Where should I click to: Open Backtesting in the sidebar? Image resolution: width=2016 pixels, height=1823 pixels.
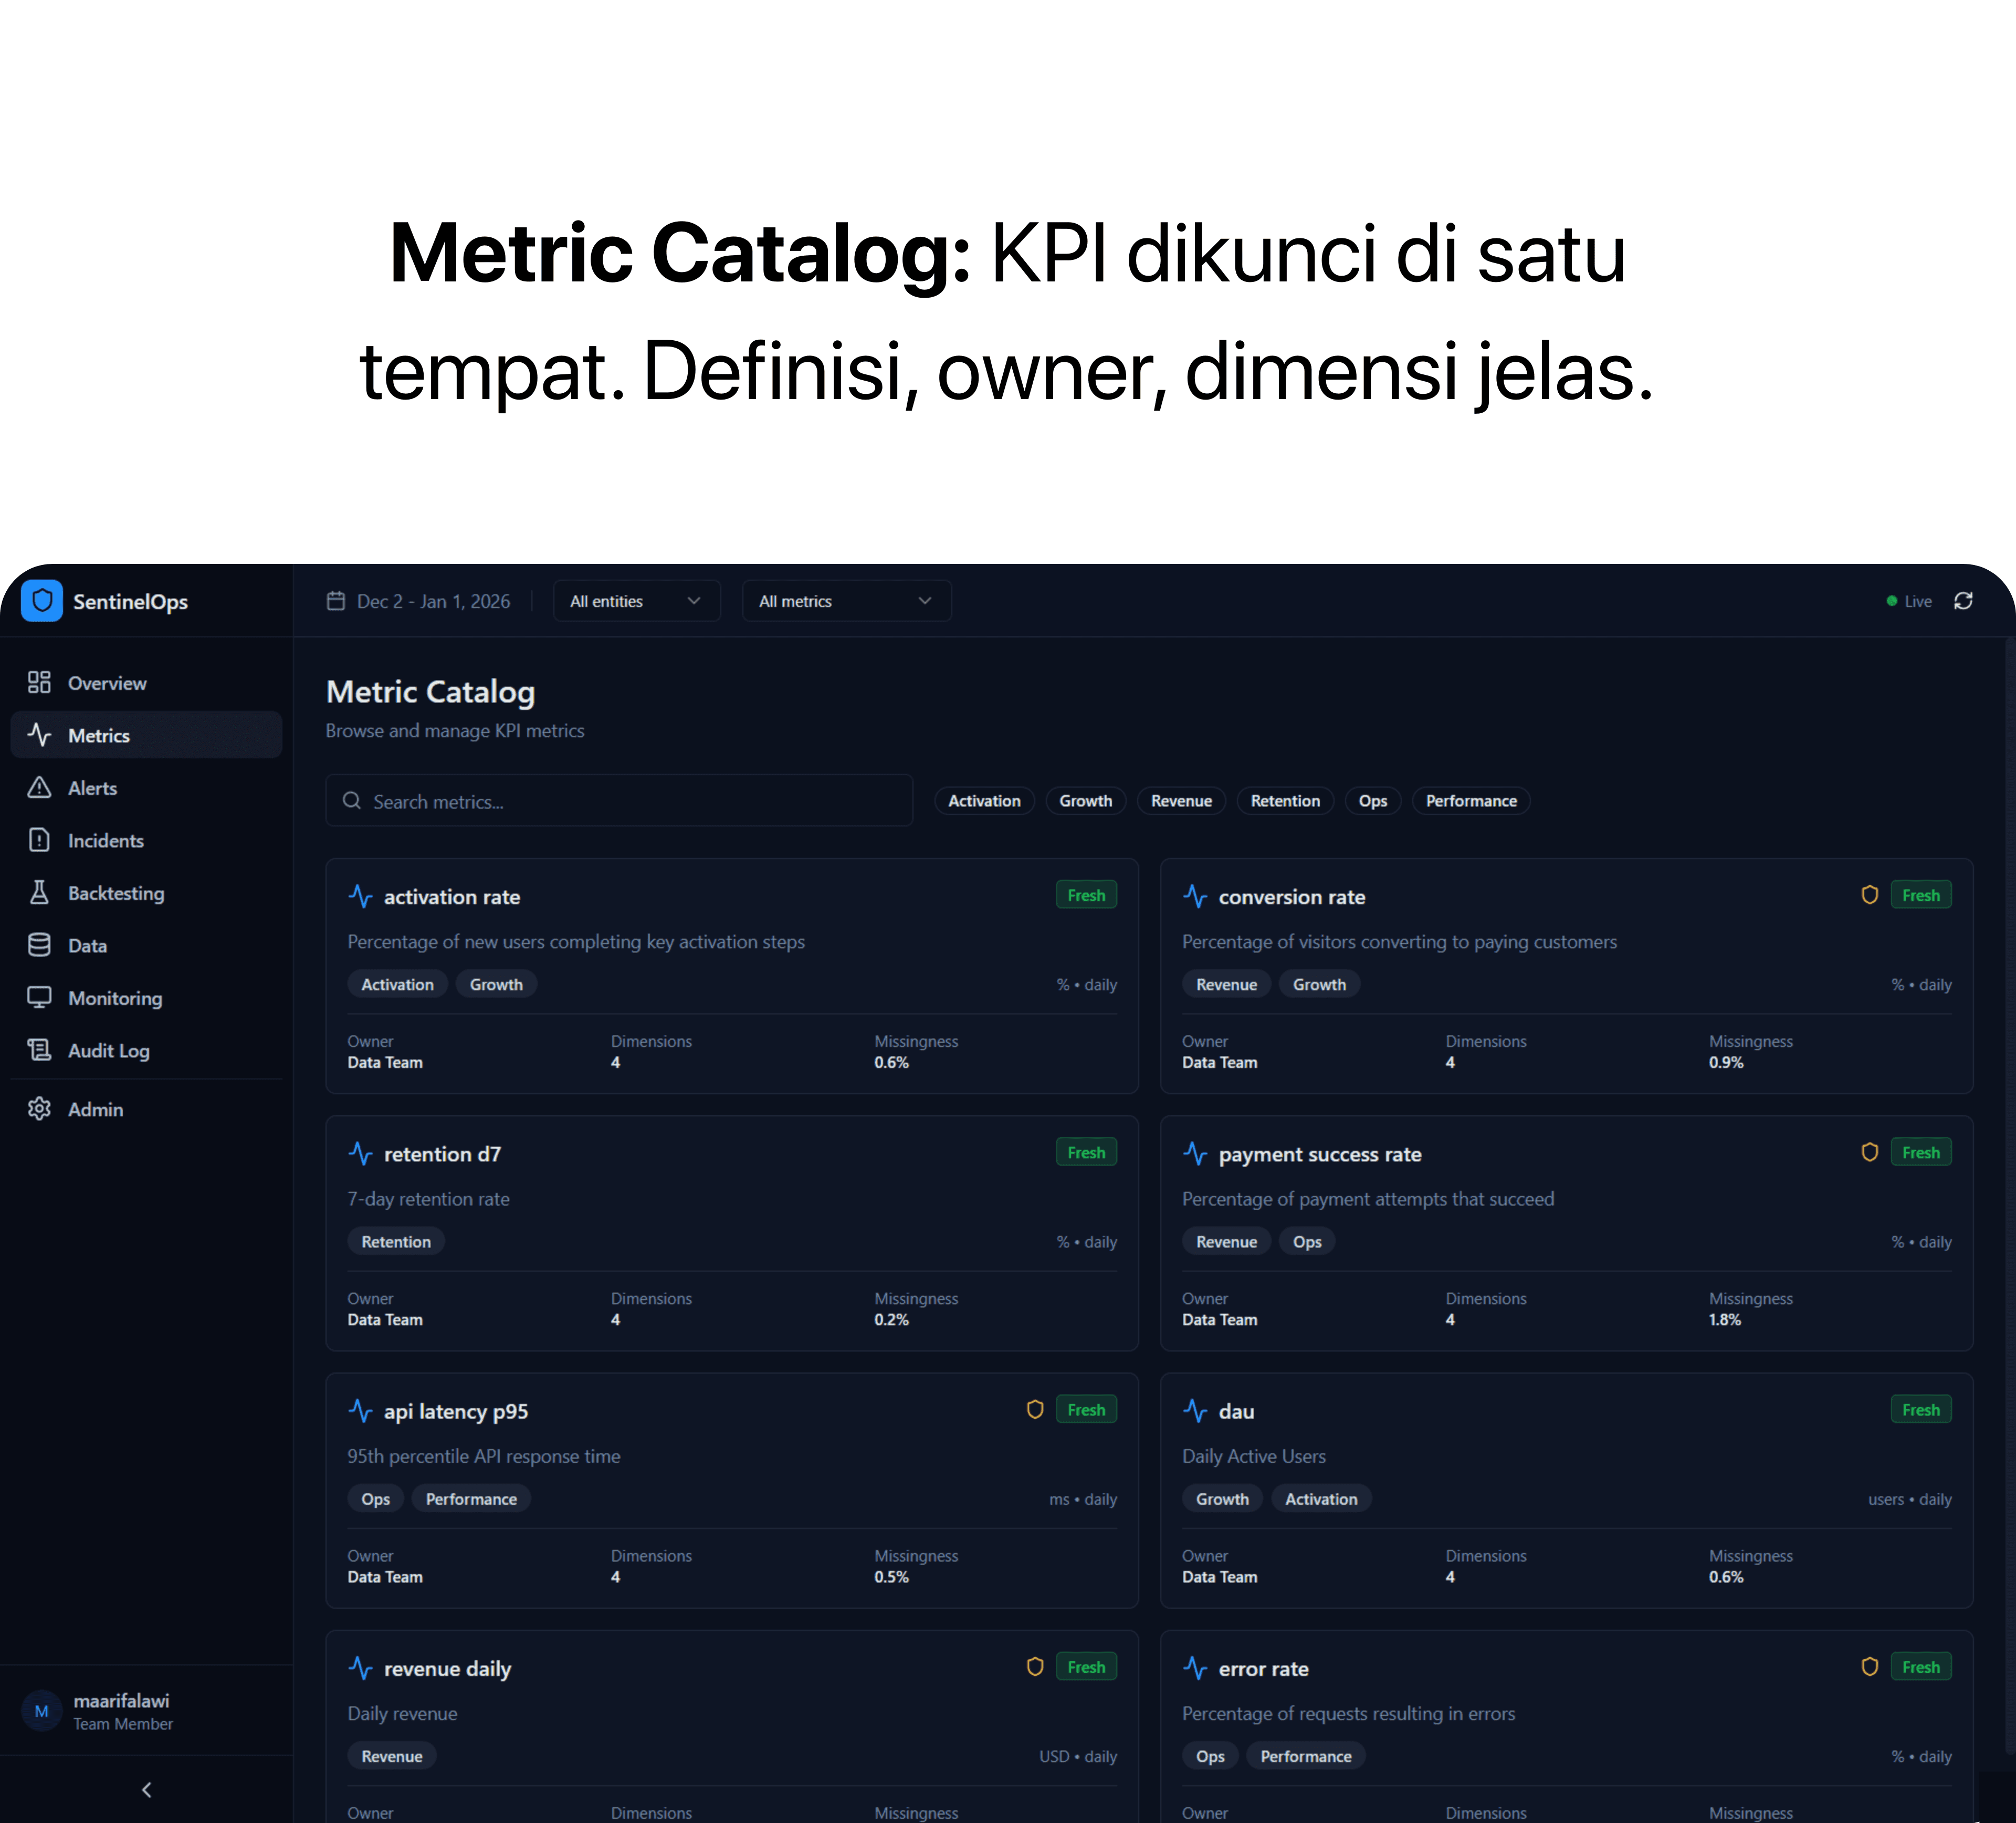coord(115,893)
